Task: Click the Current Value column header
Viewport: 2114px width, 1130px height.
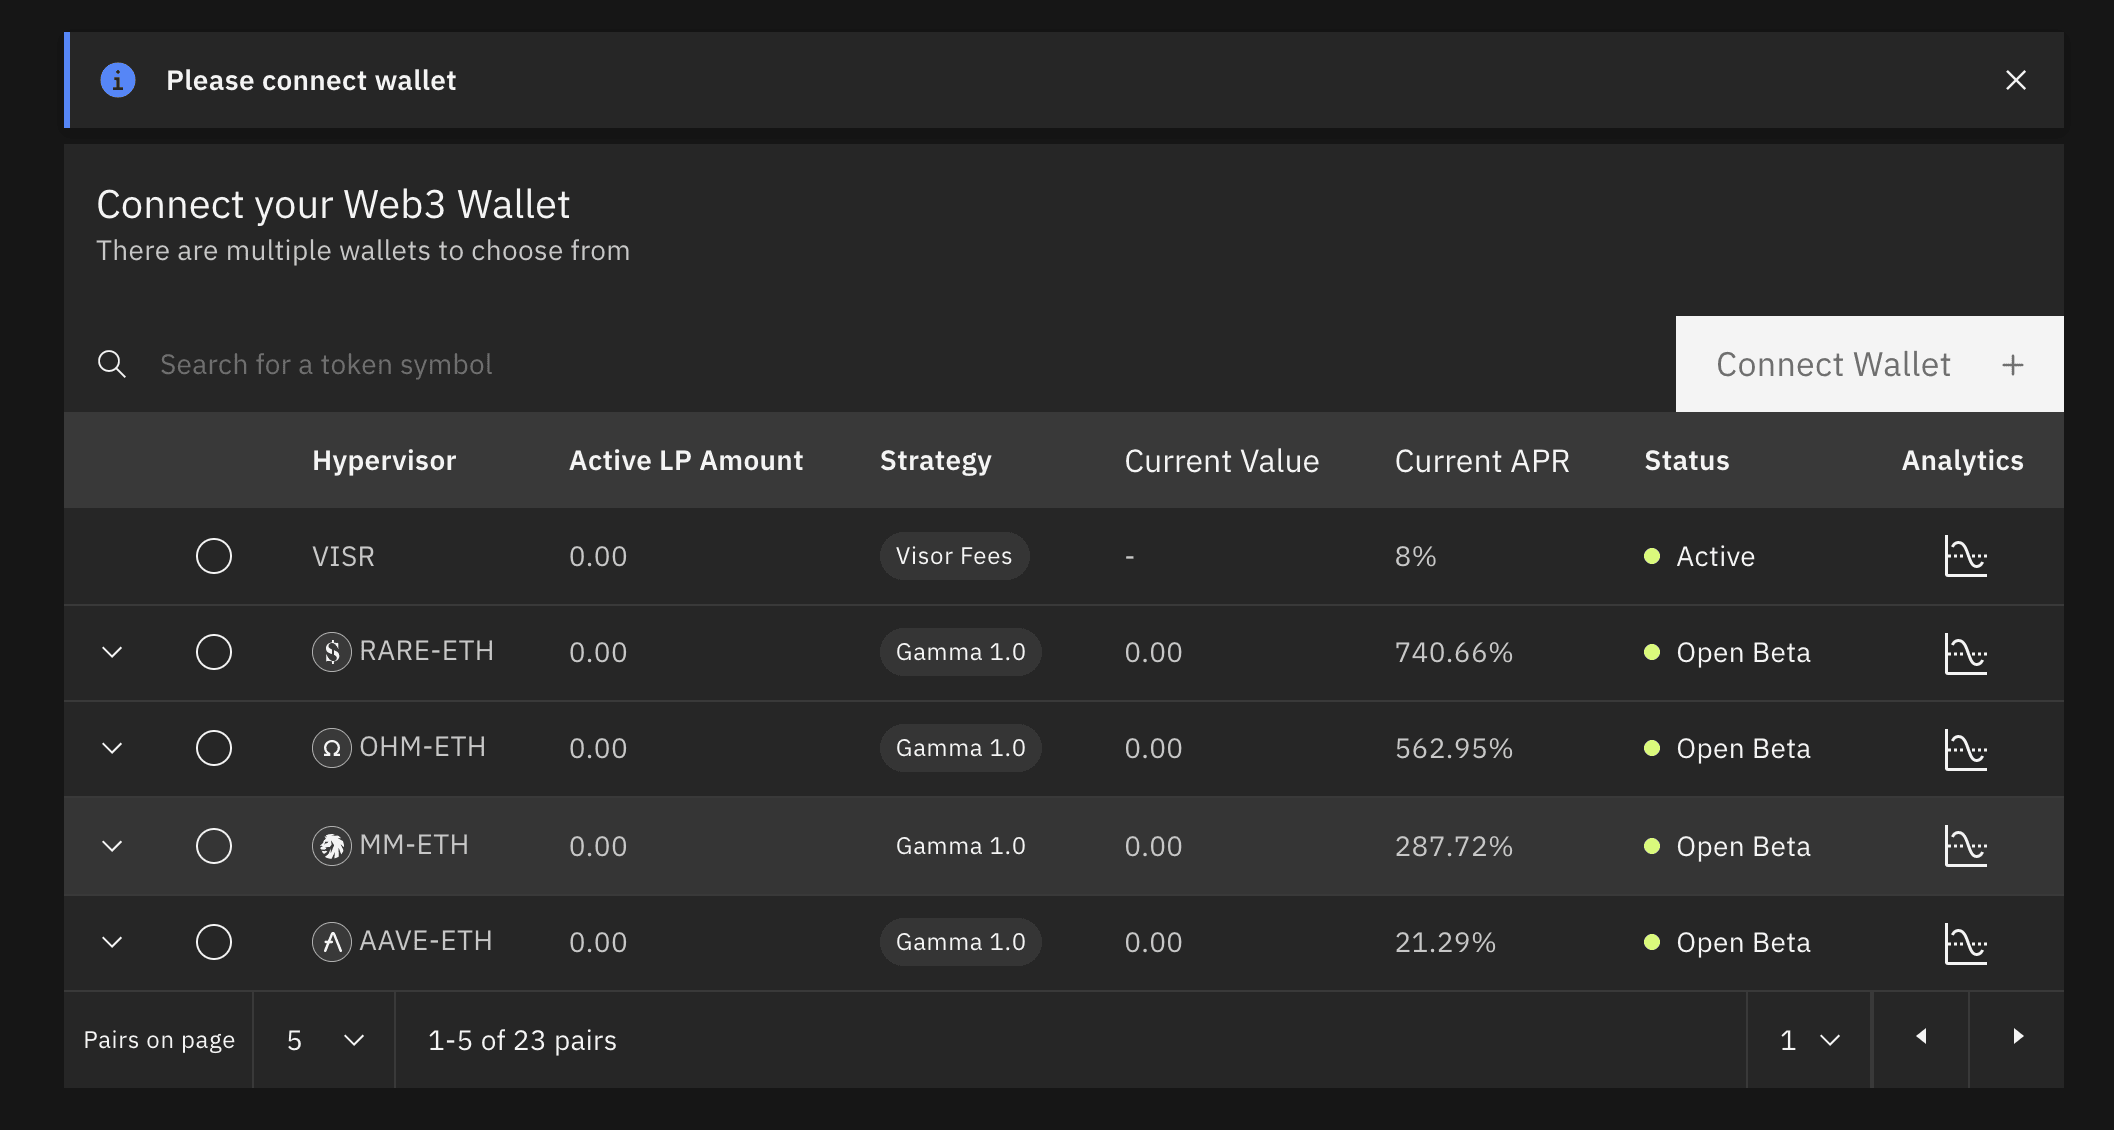Action: pyautogui.click(x=1222, y=461)
